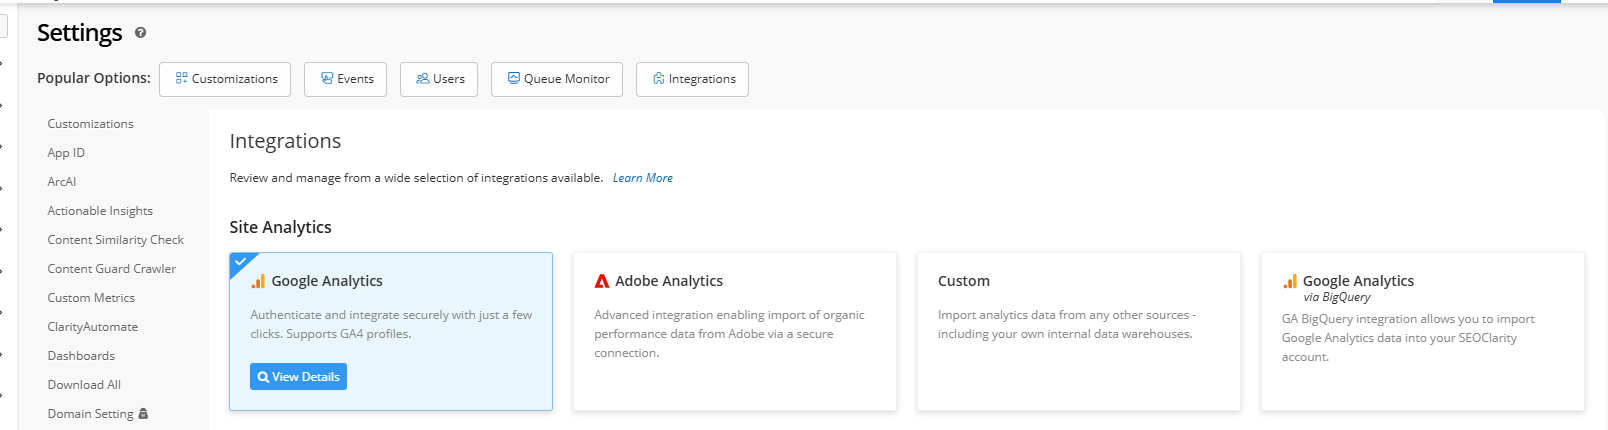Screen dimensions: 1608x430
Task: Select the Adobe Analytics integration card
Action: 734,331
